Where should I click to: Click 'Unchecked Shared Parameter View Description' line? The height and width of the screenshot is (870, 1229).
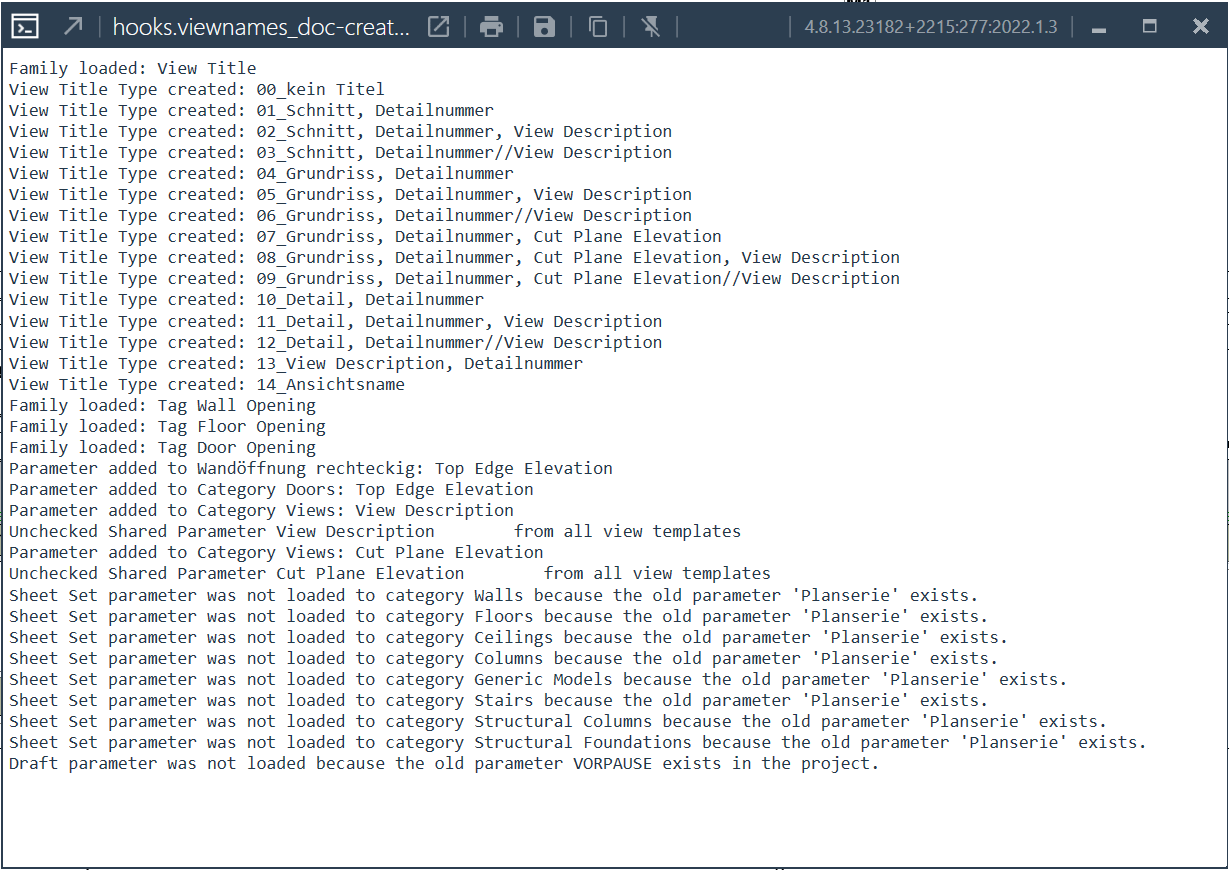pyautogui.click(x=375, y=532)
